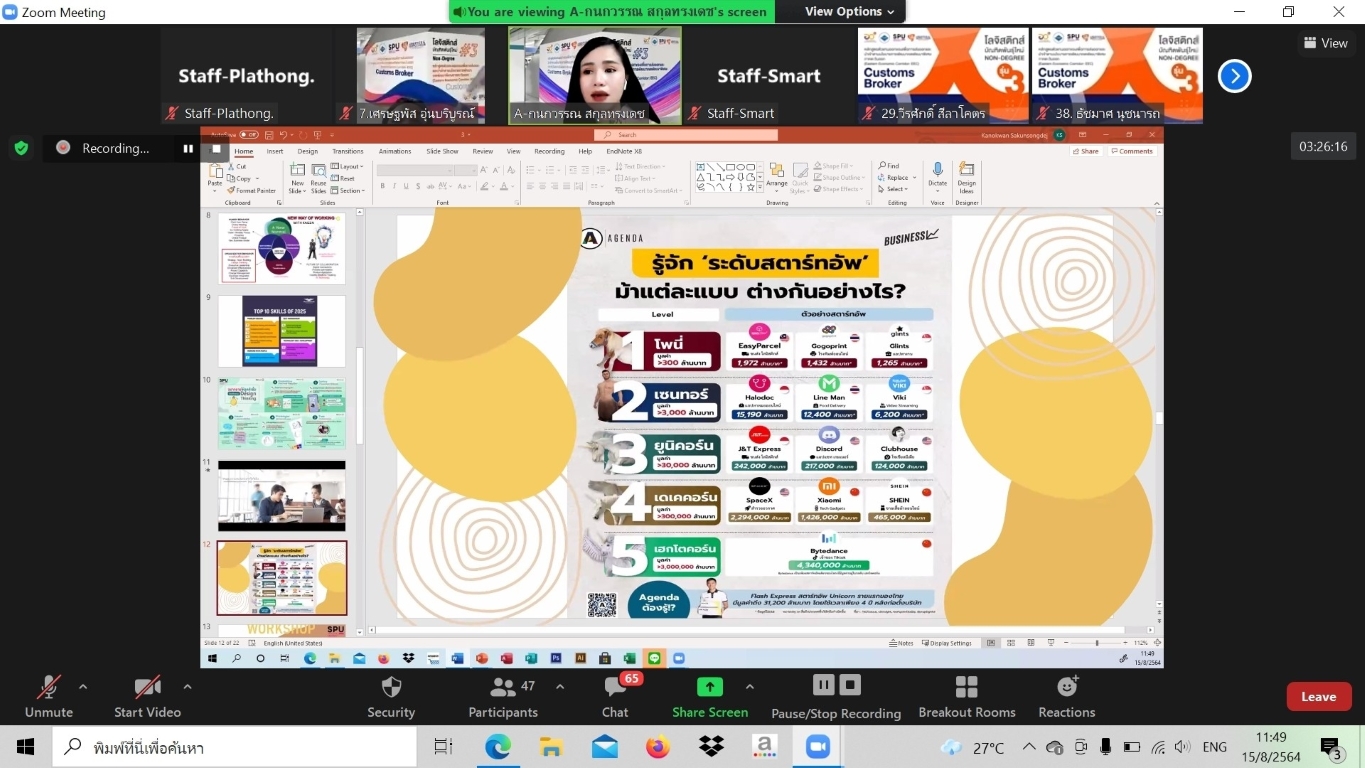Open the Transitions tab in PowerPoint
Screen dimensions: 1365x768
[348, 152]
